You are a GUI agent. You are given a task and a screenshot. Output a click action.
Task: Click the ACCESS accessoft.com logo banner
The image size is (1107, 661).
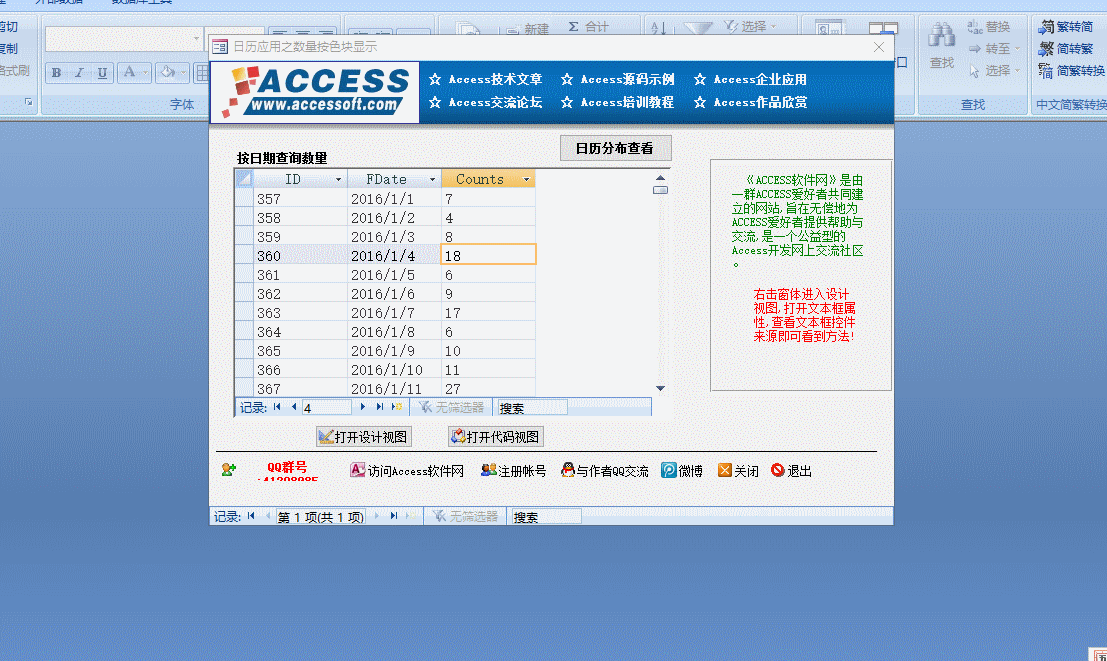point(315,93)
